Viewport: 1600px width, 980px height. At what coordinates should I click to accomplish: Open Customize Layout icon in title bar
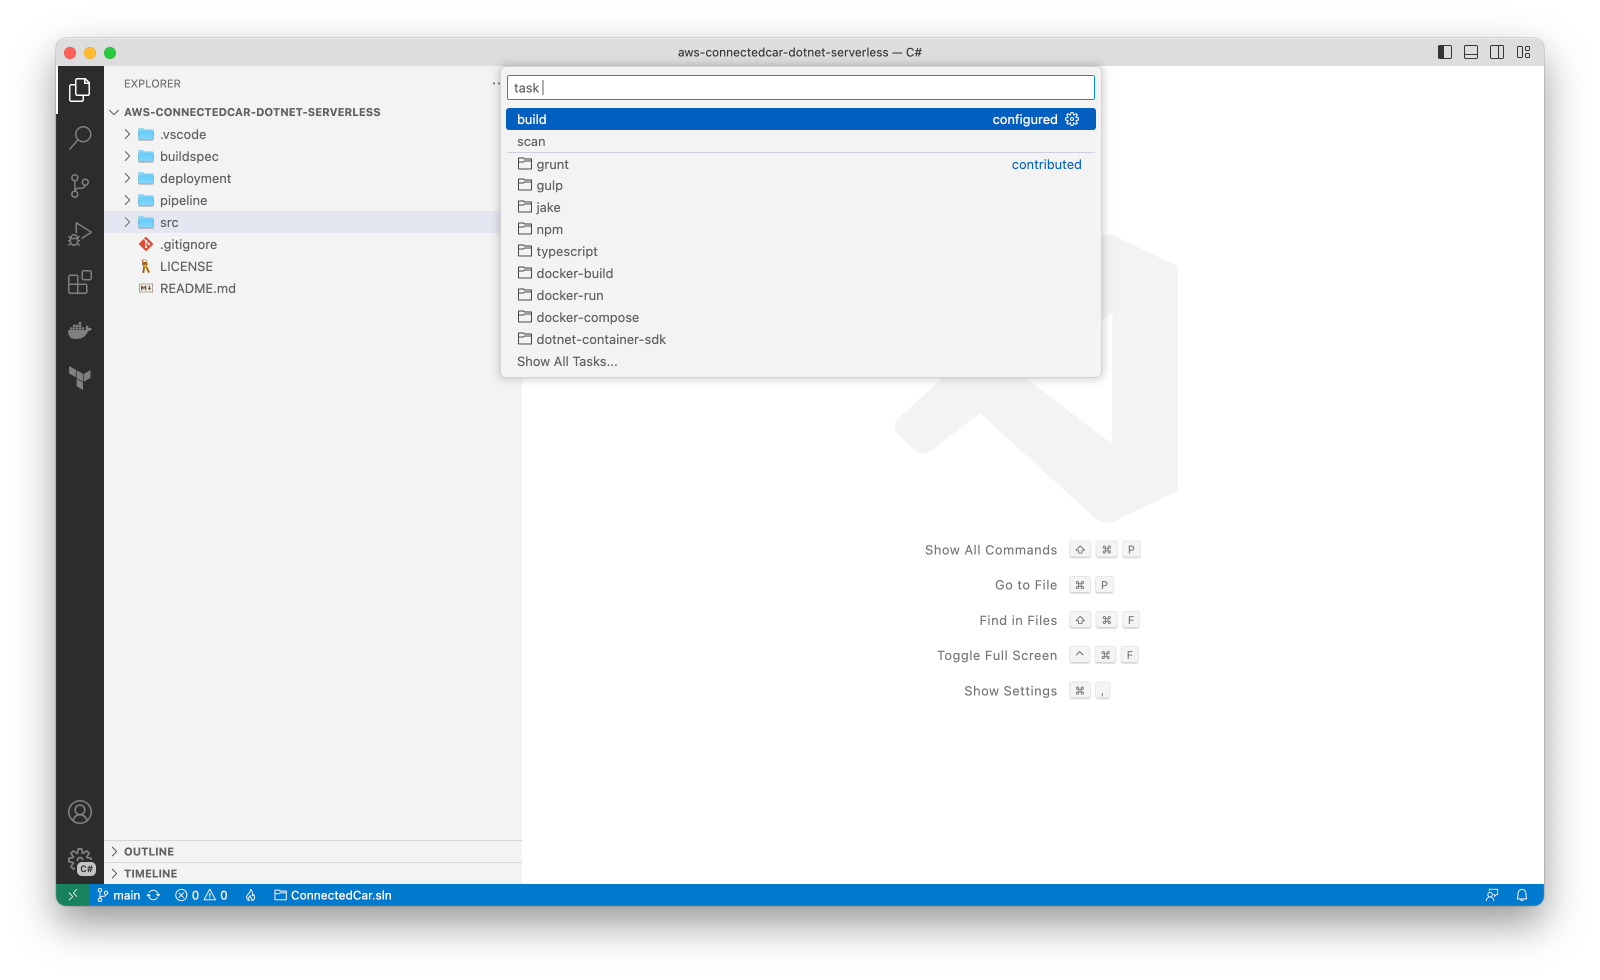[1524, 52]
